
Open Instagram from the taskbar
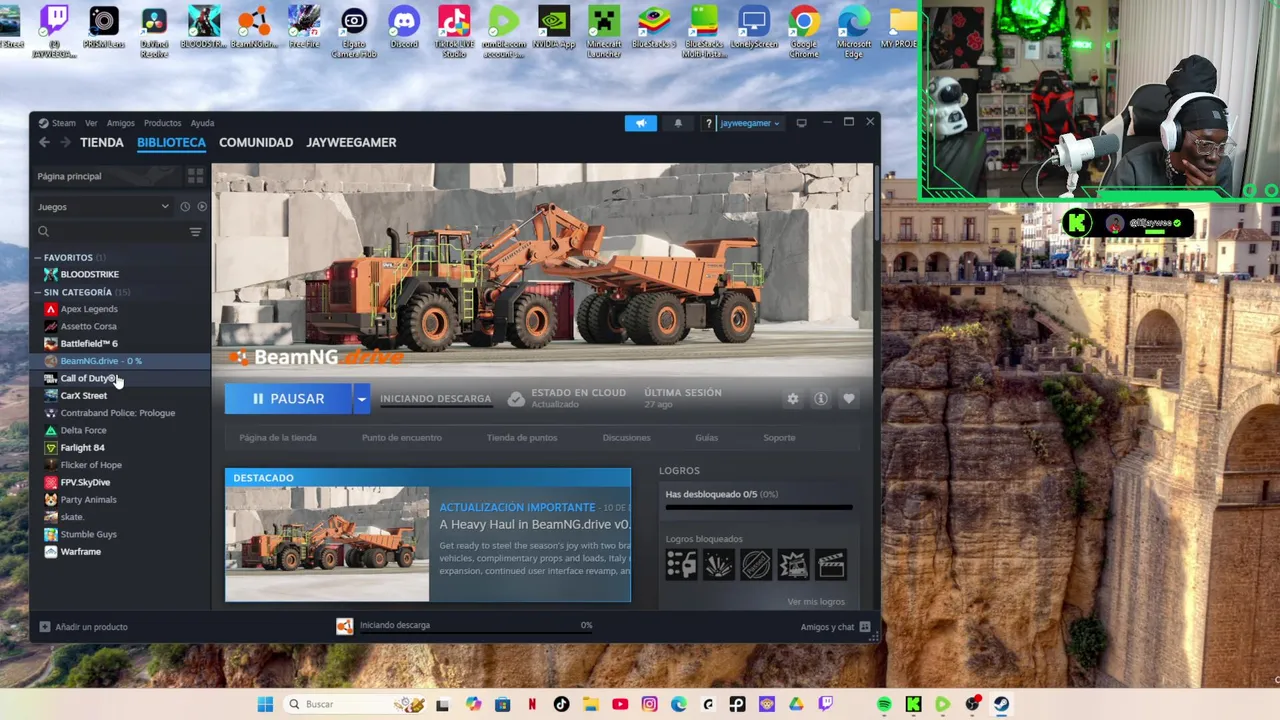tap(649, 704)
